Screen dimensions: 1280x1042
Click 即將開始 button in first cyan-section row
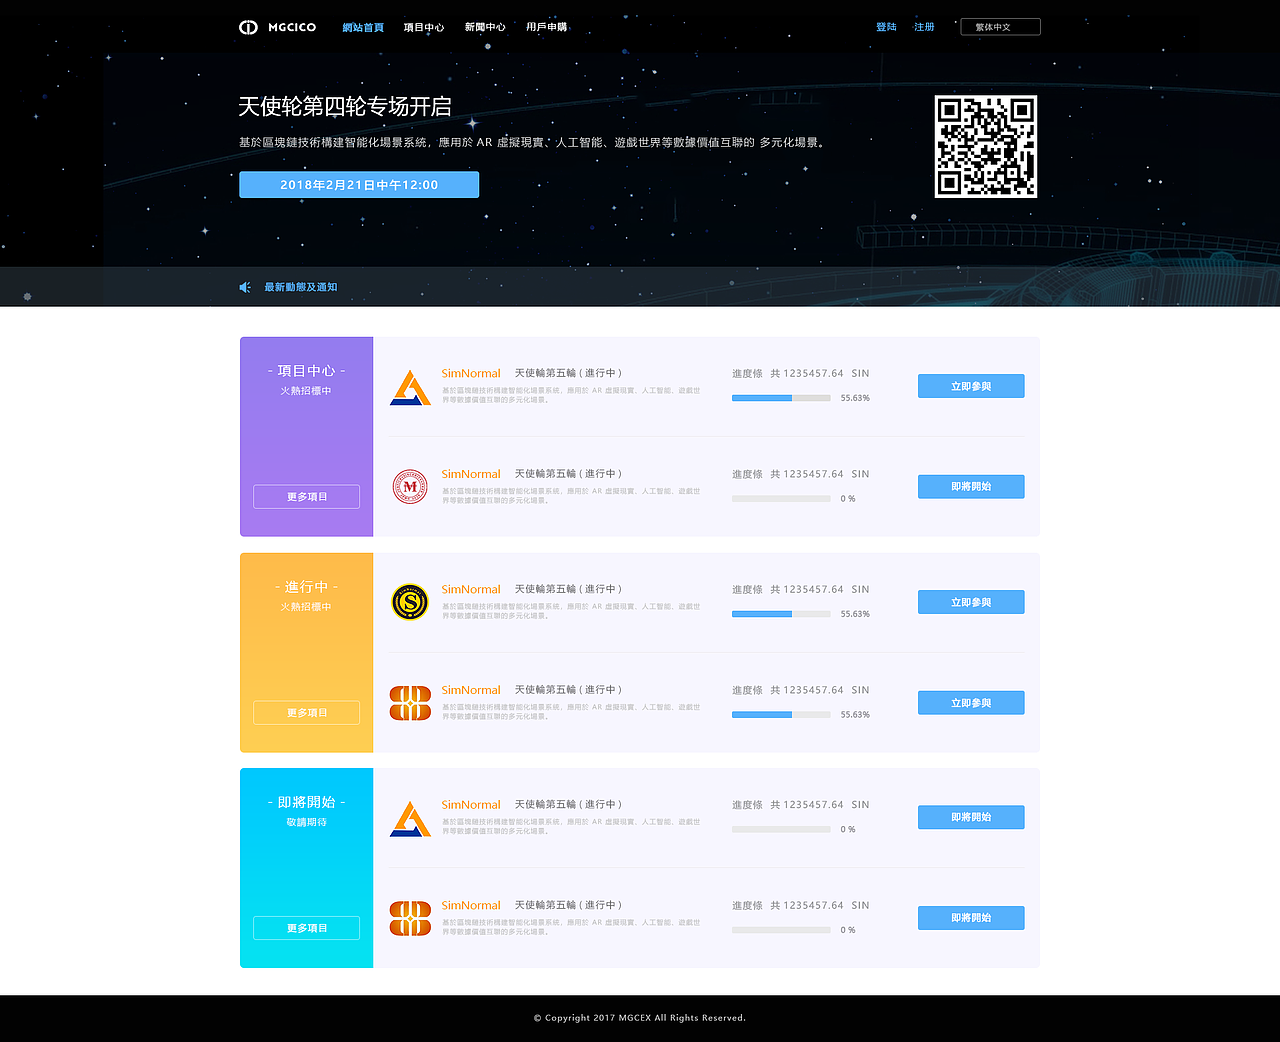tap(971, 817)
